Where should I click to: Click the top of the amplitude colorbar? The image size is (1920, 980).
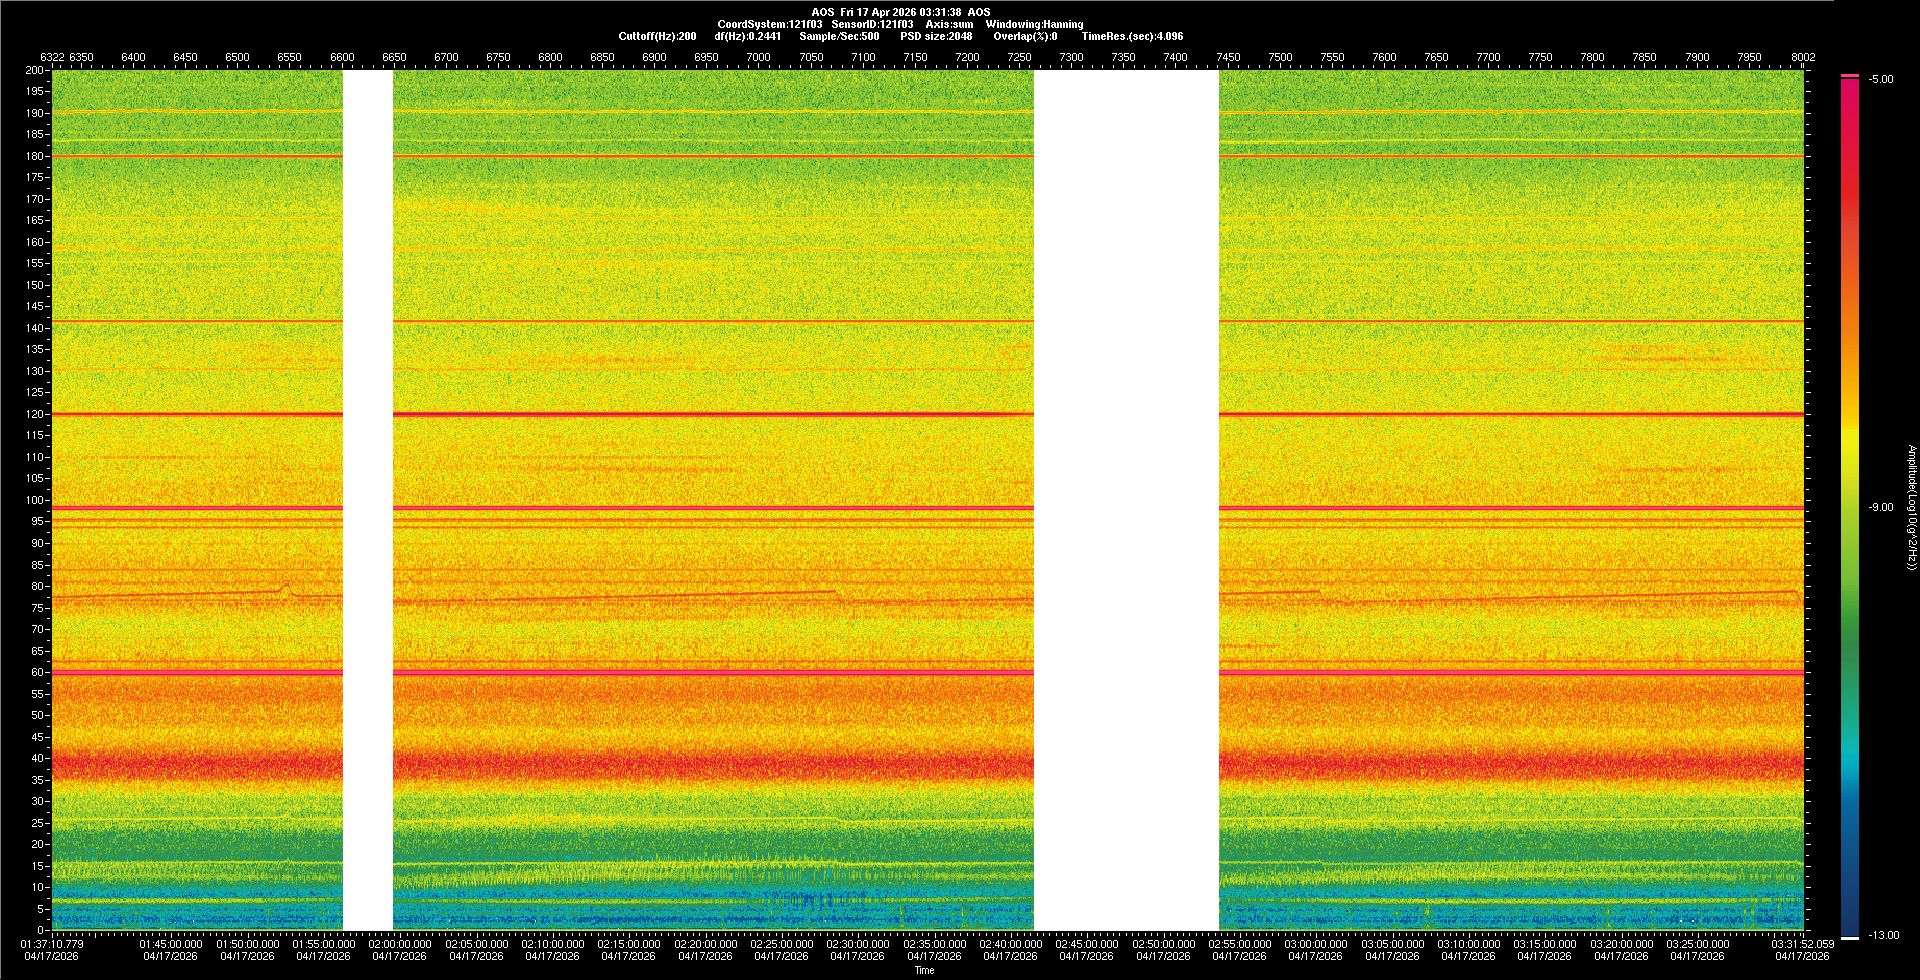(1849, 77)
